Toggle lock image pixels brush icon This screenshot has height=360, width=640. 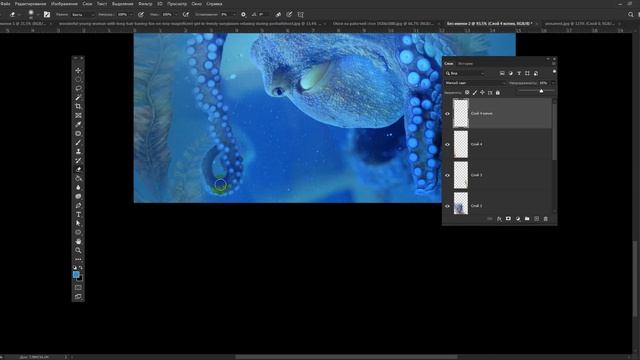(x=475, y=93)
